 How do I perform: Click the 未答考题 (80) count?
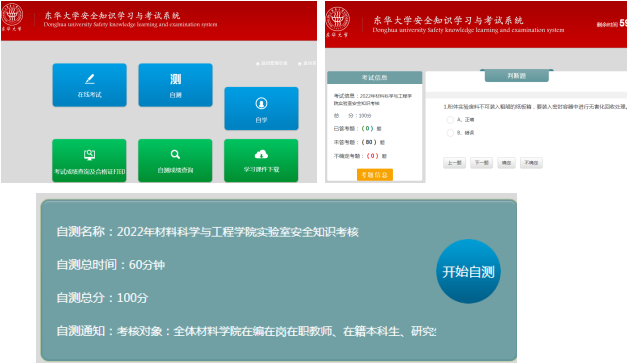tap(369, 142)
